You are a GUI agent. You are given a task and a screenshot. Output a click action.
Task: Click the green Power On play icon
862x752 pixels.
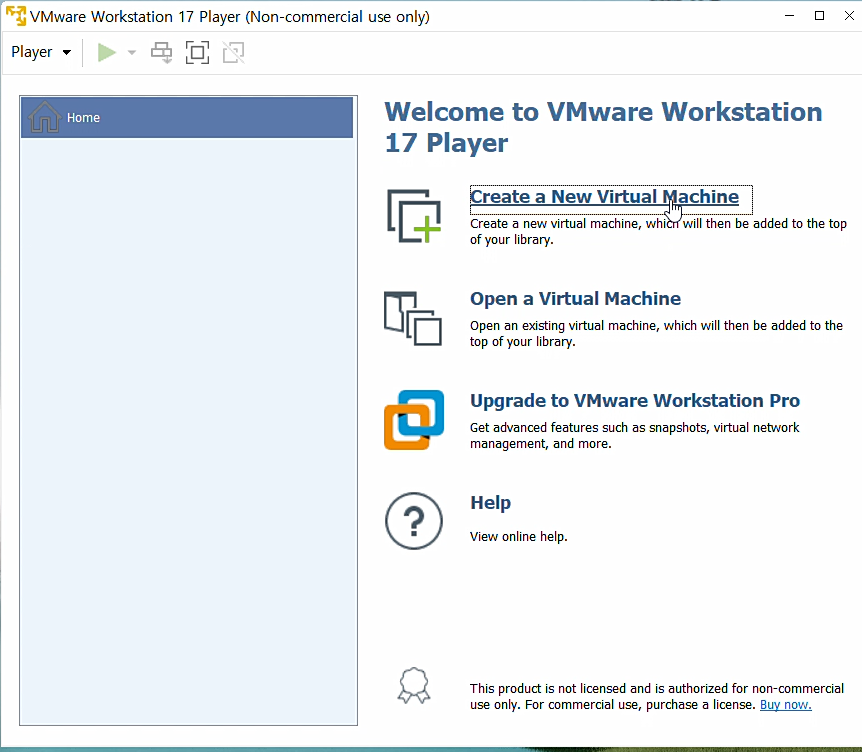coord(107,53)
